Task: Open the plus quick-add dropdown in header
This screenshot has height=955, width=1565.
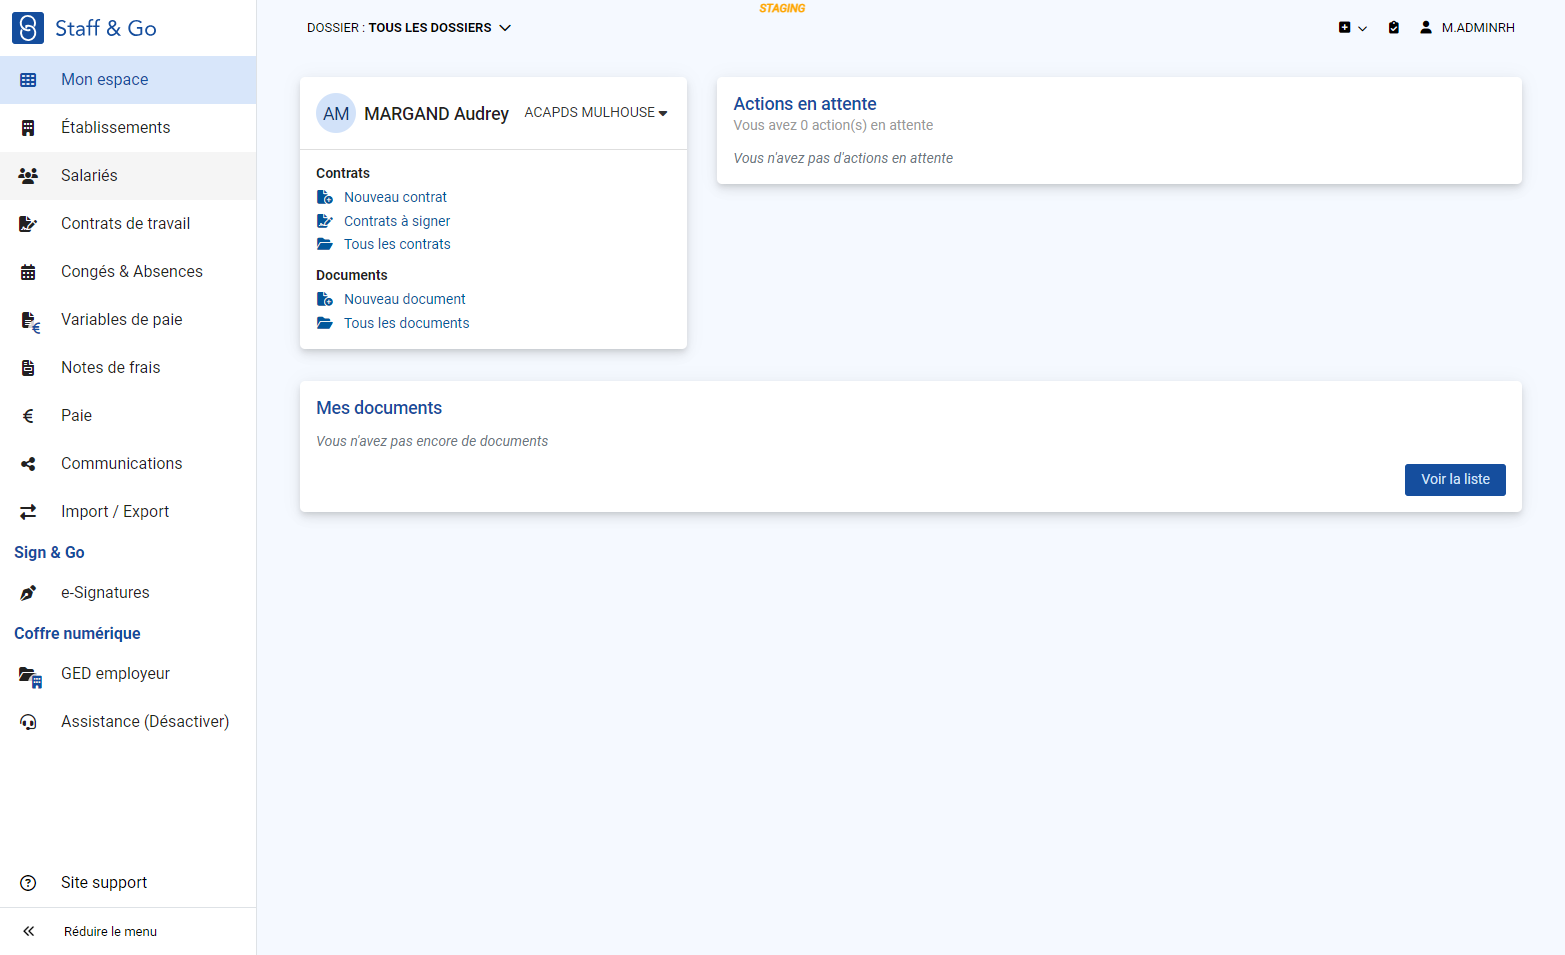Action: [x=1353, y=28]
